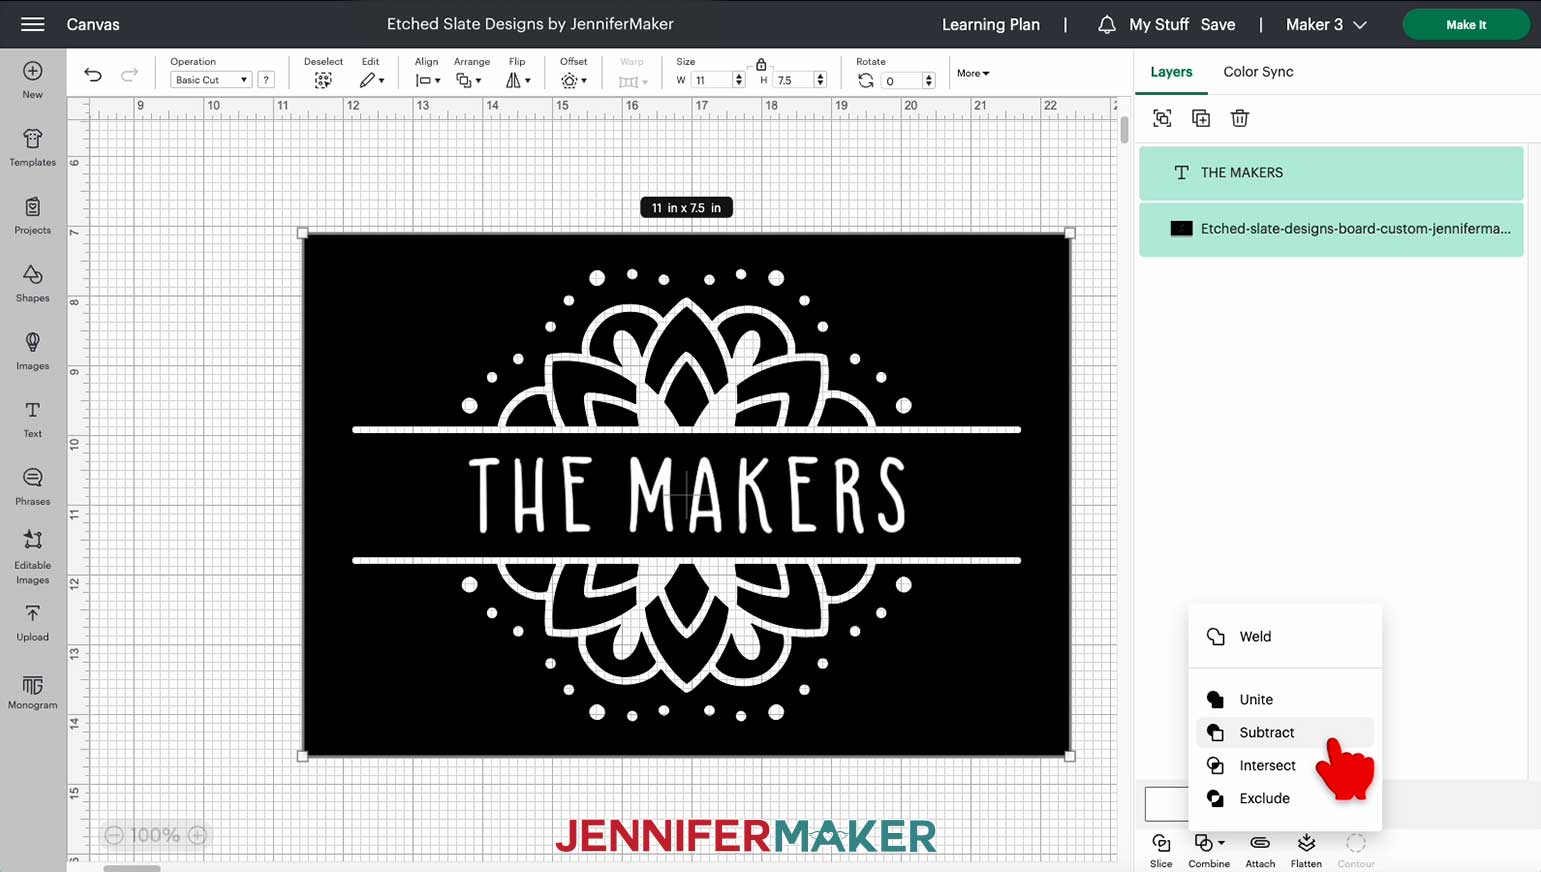Click the Flatten tool
Screen dimensions: 1541x872
click(1306, 850)
